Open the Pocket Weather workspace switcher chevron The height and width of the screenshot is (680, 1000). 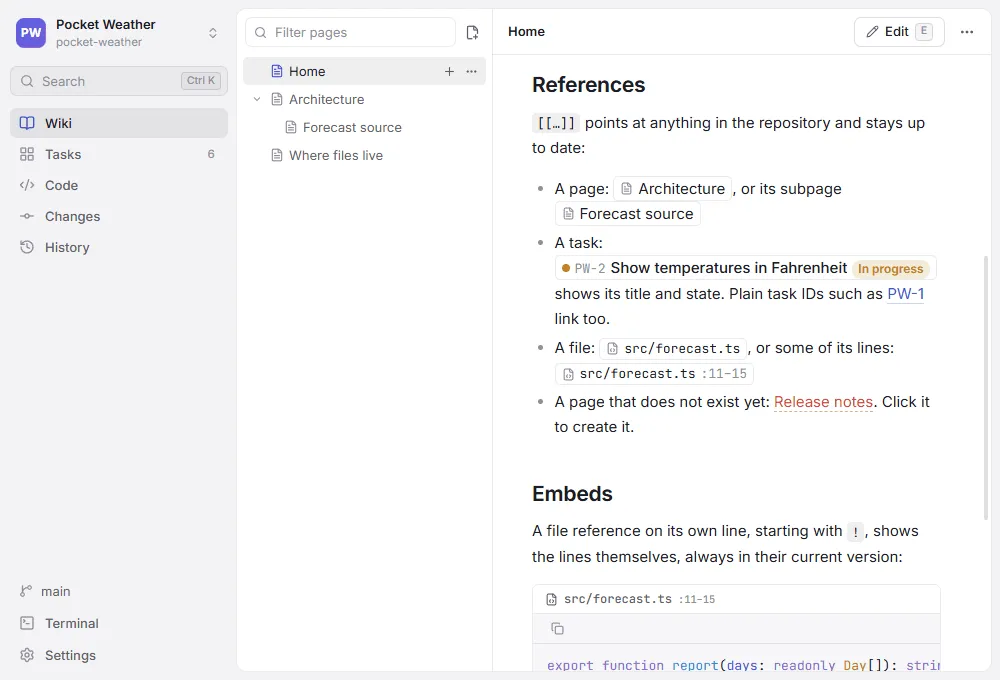tap(213, 33)
